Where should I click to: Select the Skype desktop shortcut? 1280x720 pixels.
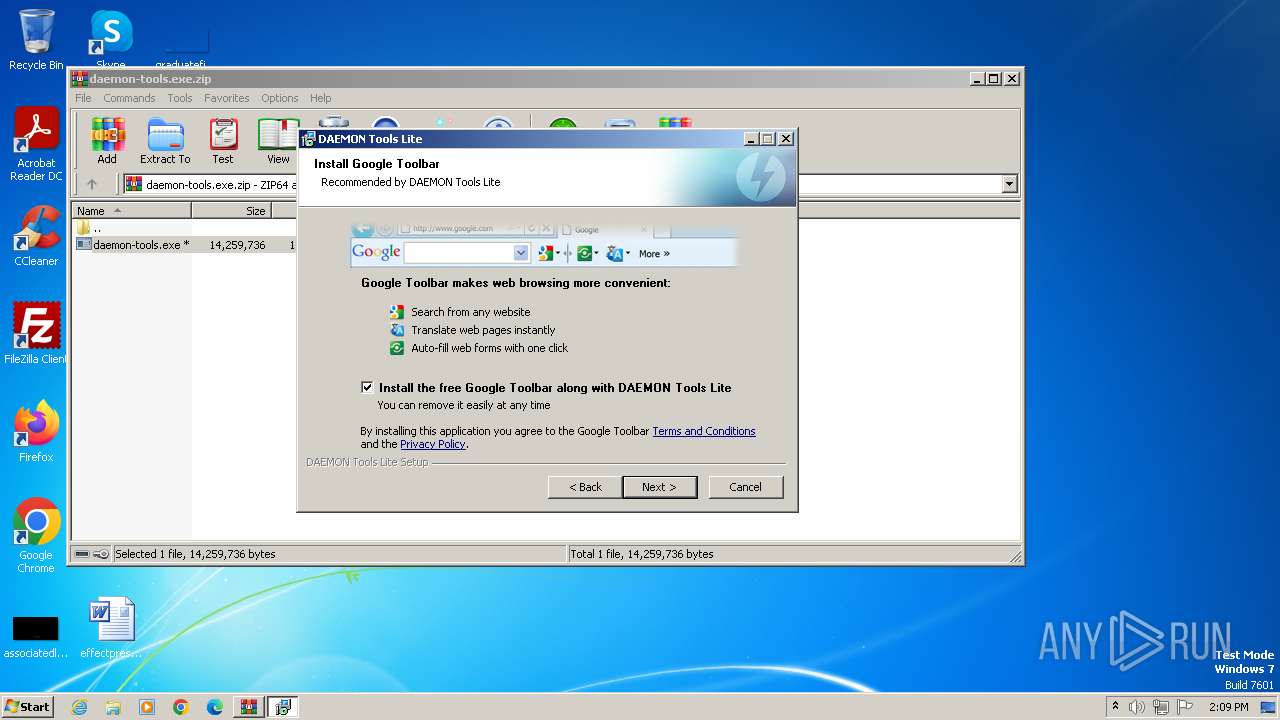110,40
